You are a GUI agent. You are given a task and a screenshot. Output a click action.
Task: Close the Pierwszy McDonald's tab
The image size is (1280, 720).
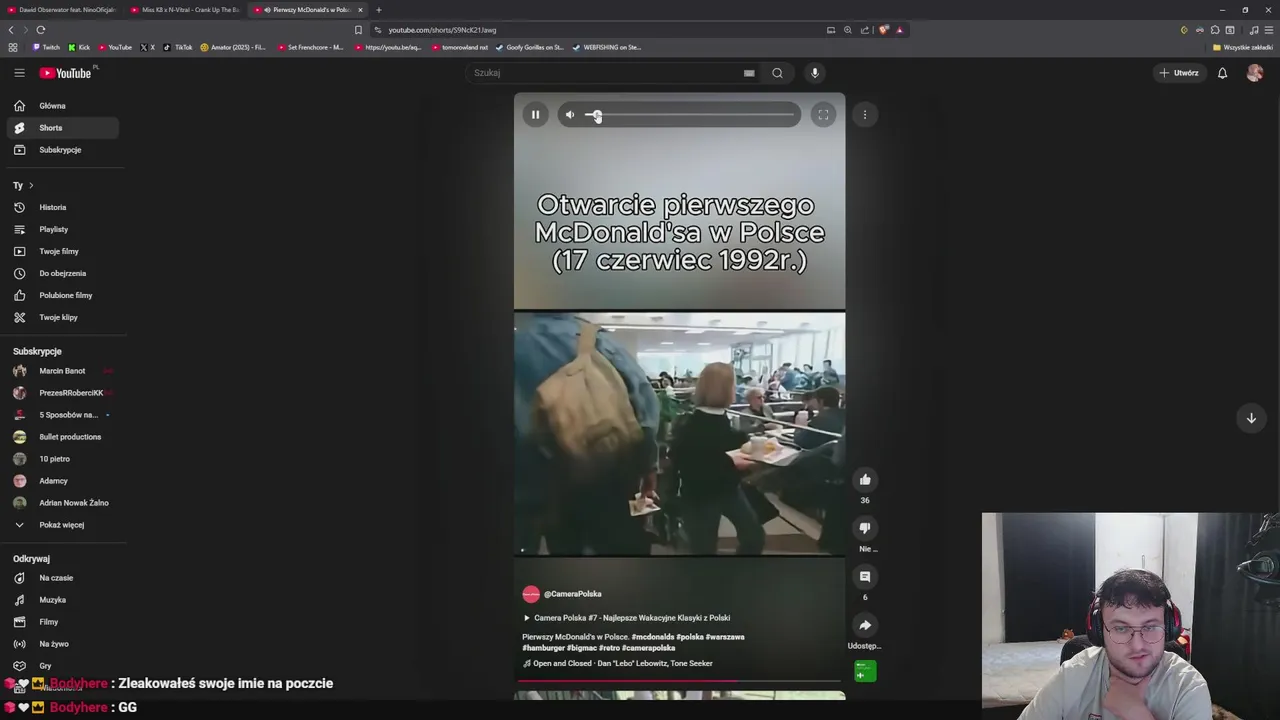(360, 10)
